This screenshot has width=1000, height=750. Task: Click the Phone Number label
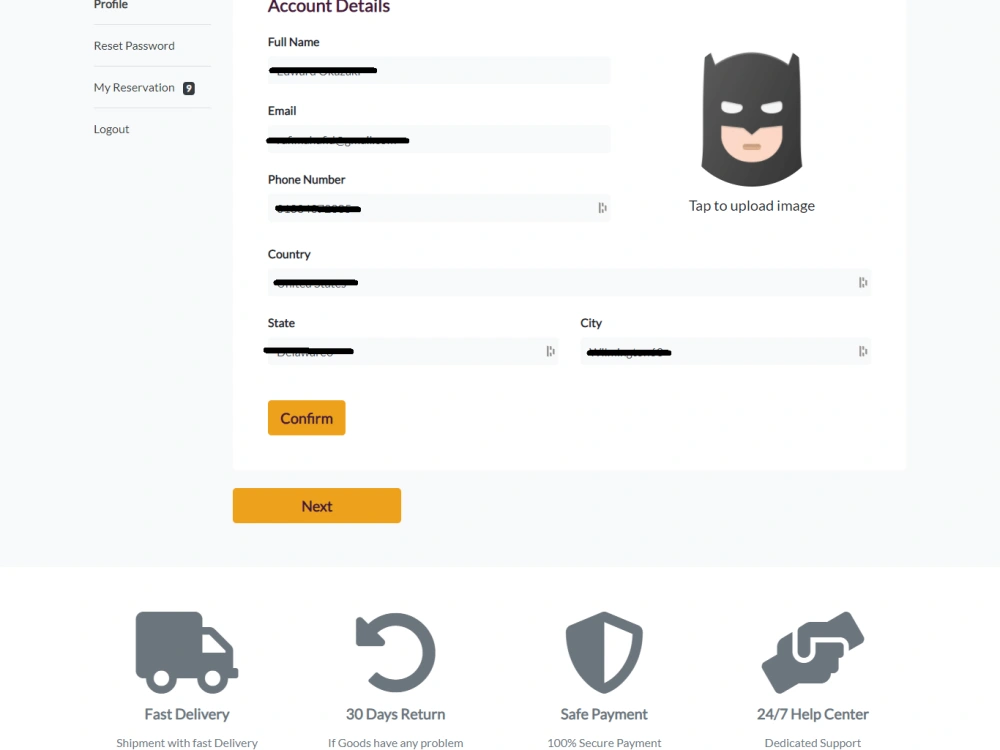pos(306,180)
